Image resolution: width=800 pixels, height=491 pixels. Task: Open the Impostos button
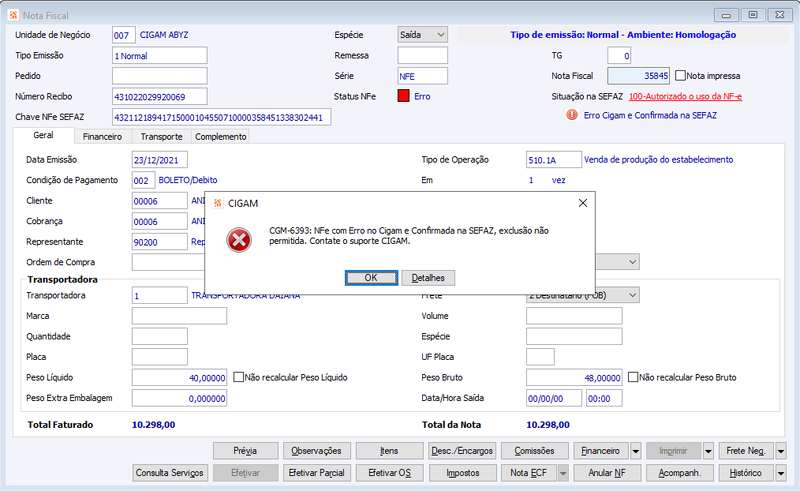(462, 473)
